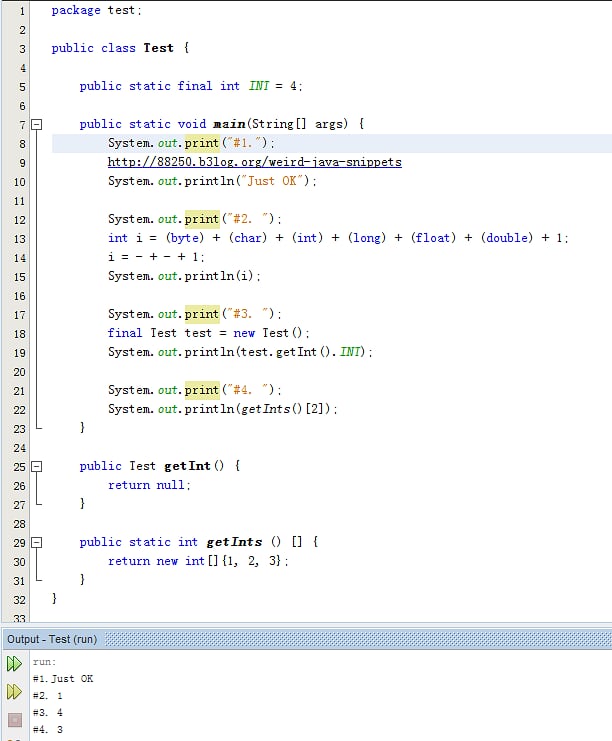Place cursor on the class name Test
Viewport: 612px width, 741px height.
(x=158, y=48)
